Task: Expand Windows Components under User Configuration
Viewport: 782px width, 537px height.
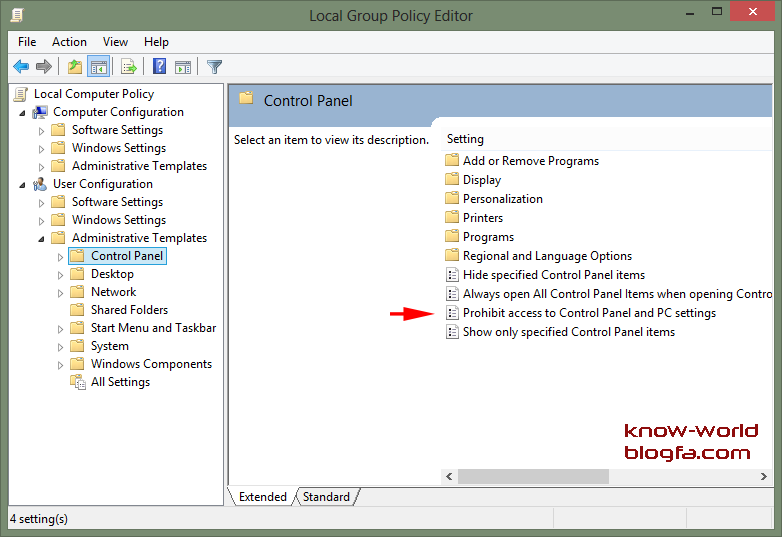Action: 60,364
